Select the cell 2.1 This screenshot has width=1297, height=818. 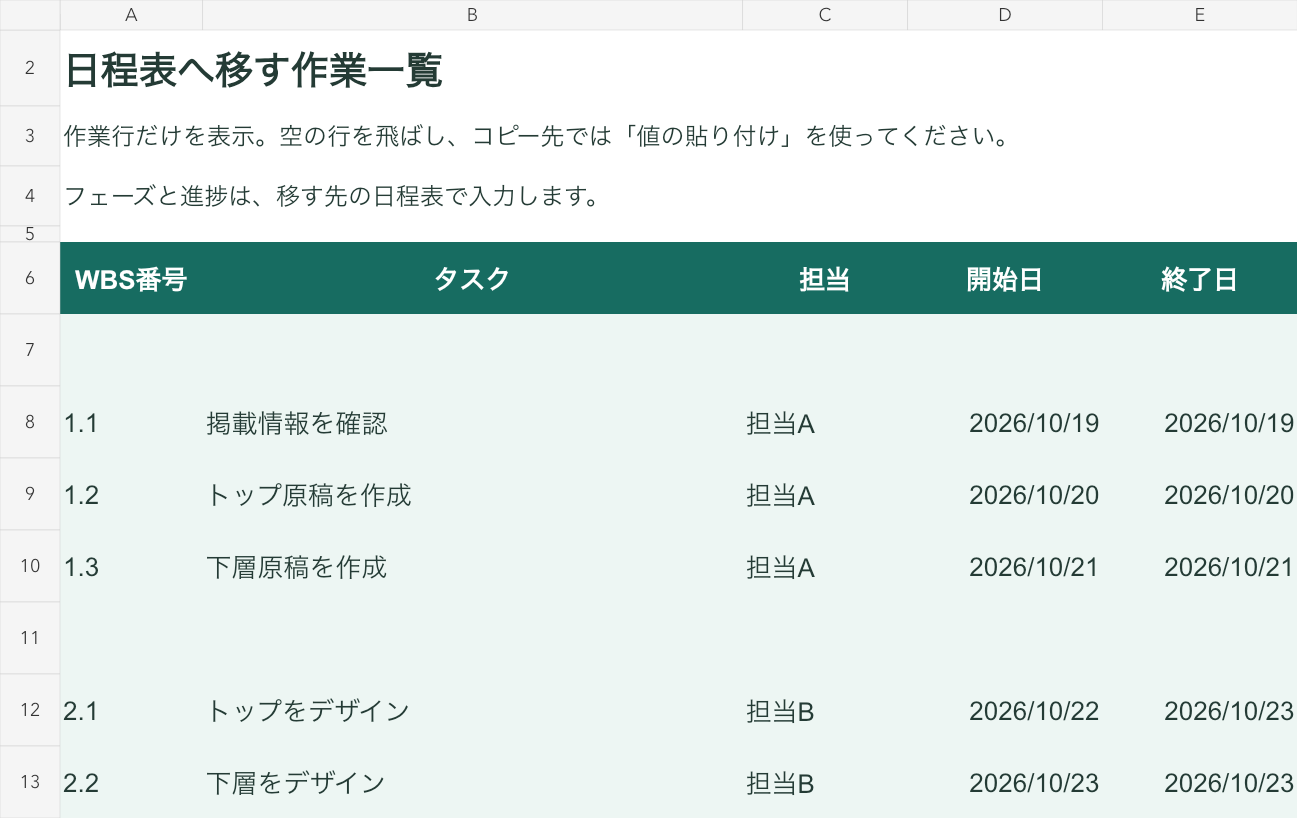coord(131,711)
